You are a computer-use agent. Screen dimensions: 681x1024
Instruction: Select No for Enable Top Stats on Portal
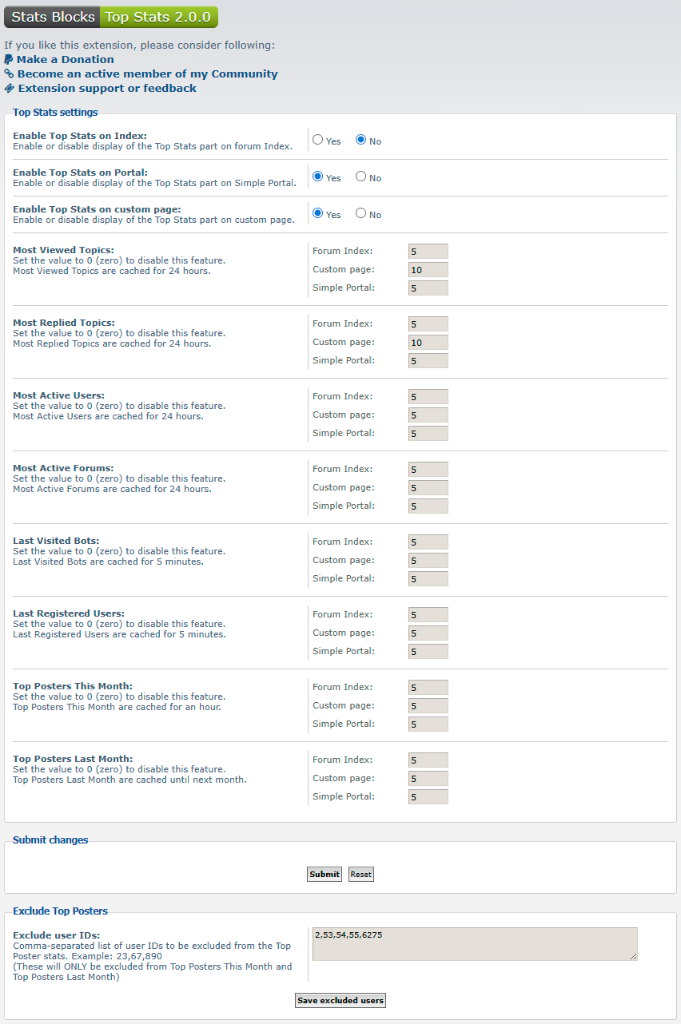point(360,176)
